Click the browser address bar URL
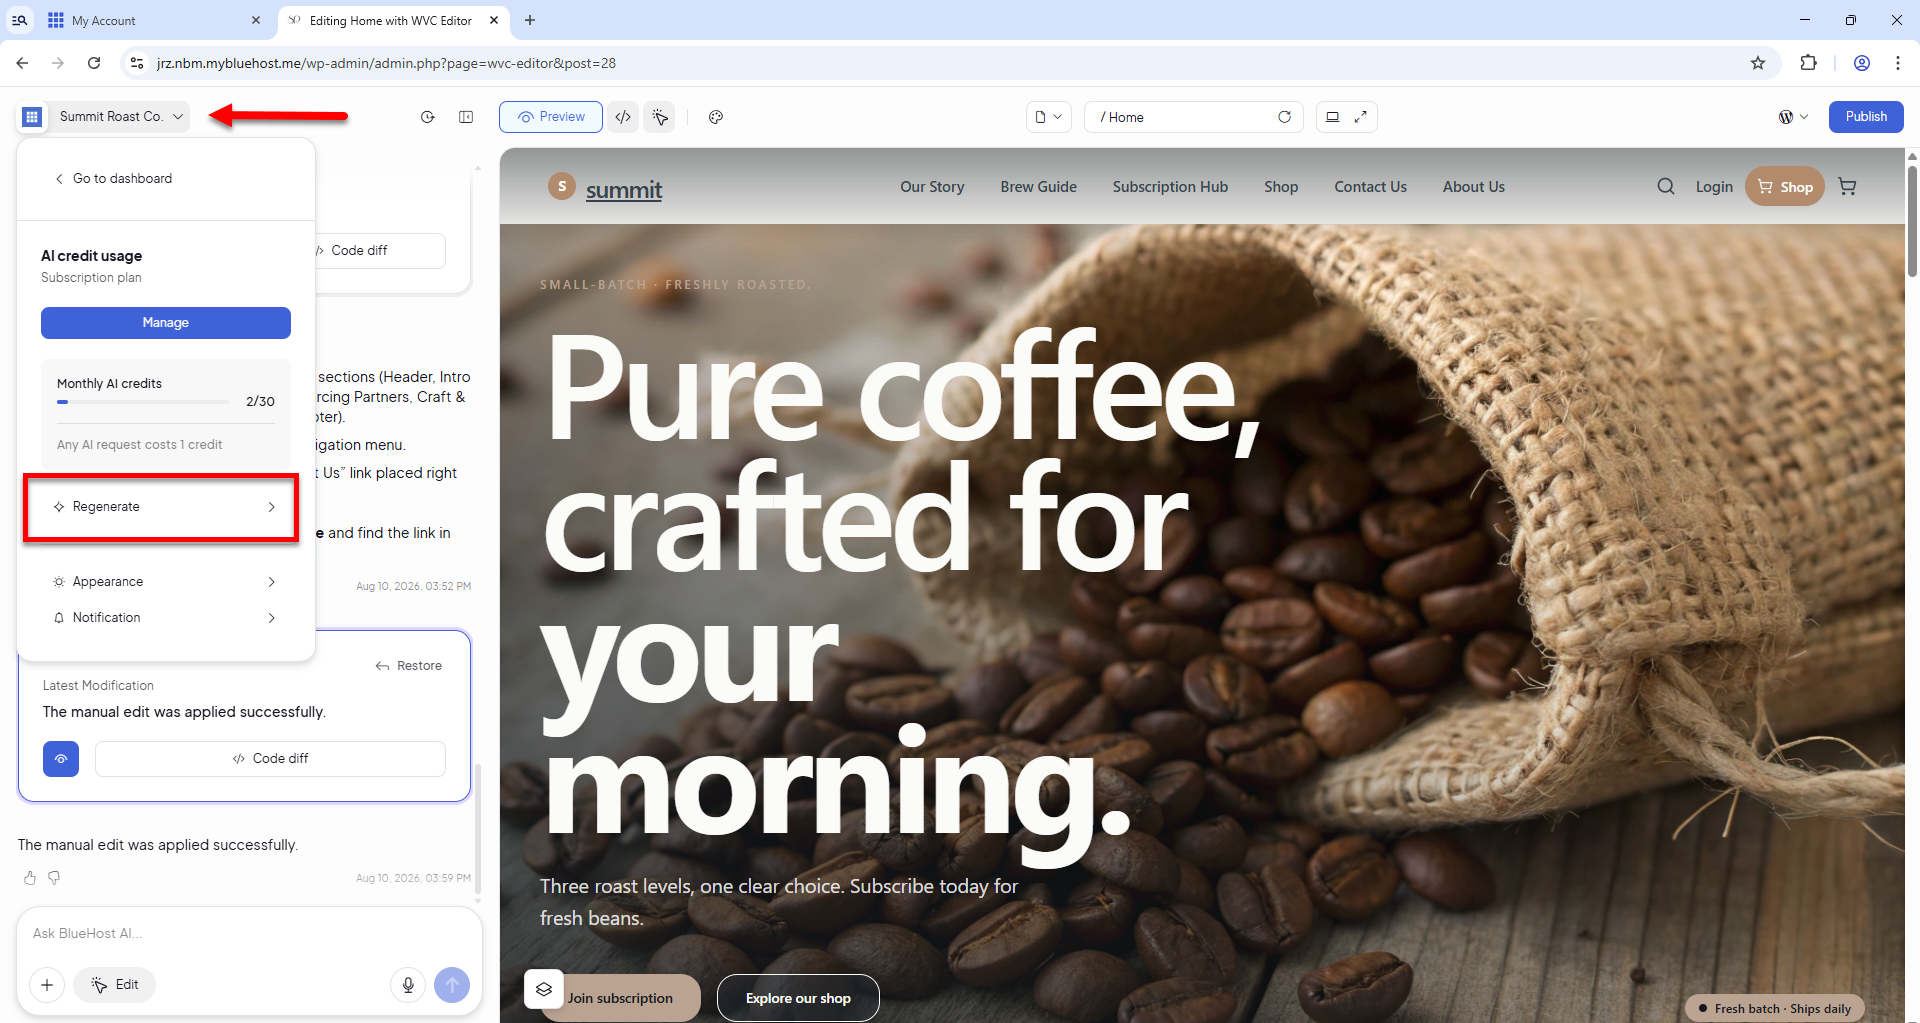Image resolution: width=1920 pixels, height=1023 pixels. (x=386, y=63)
